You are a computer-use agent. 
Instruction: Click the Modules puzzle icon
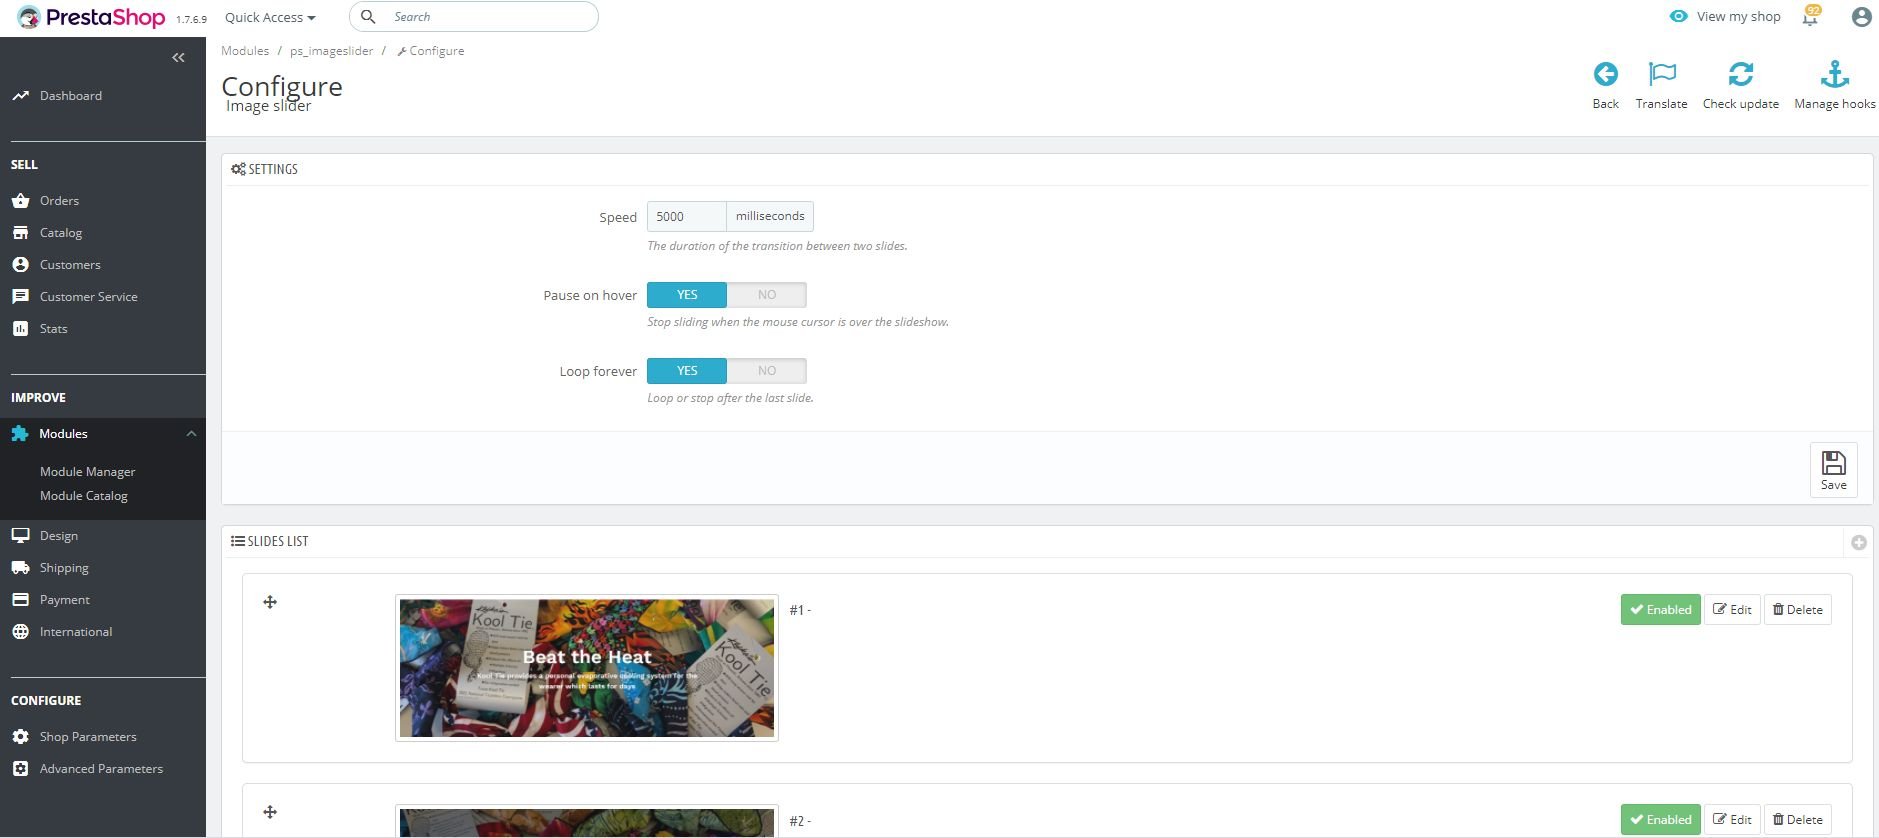point(20,434)
